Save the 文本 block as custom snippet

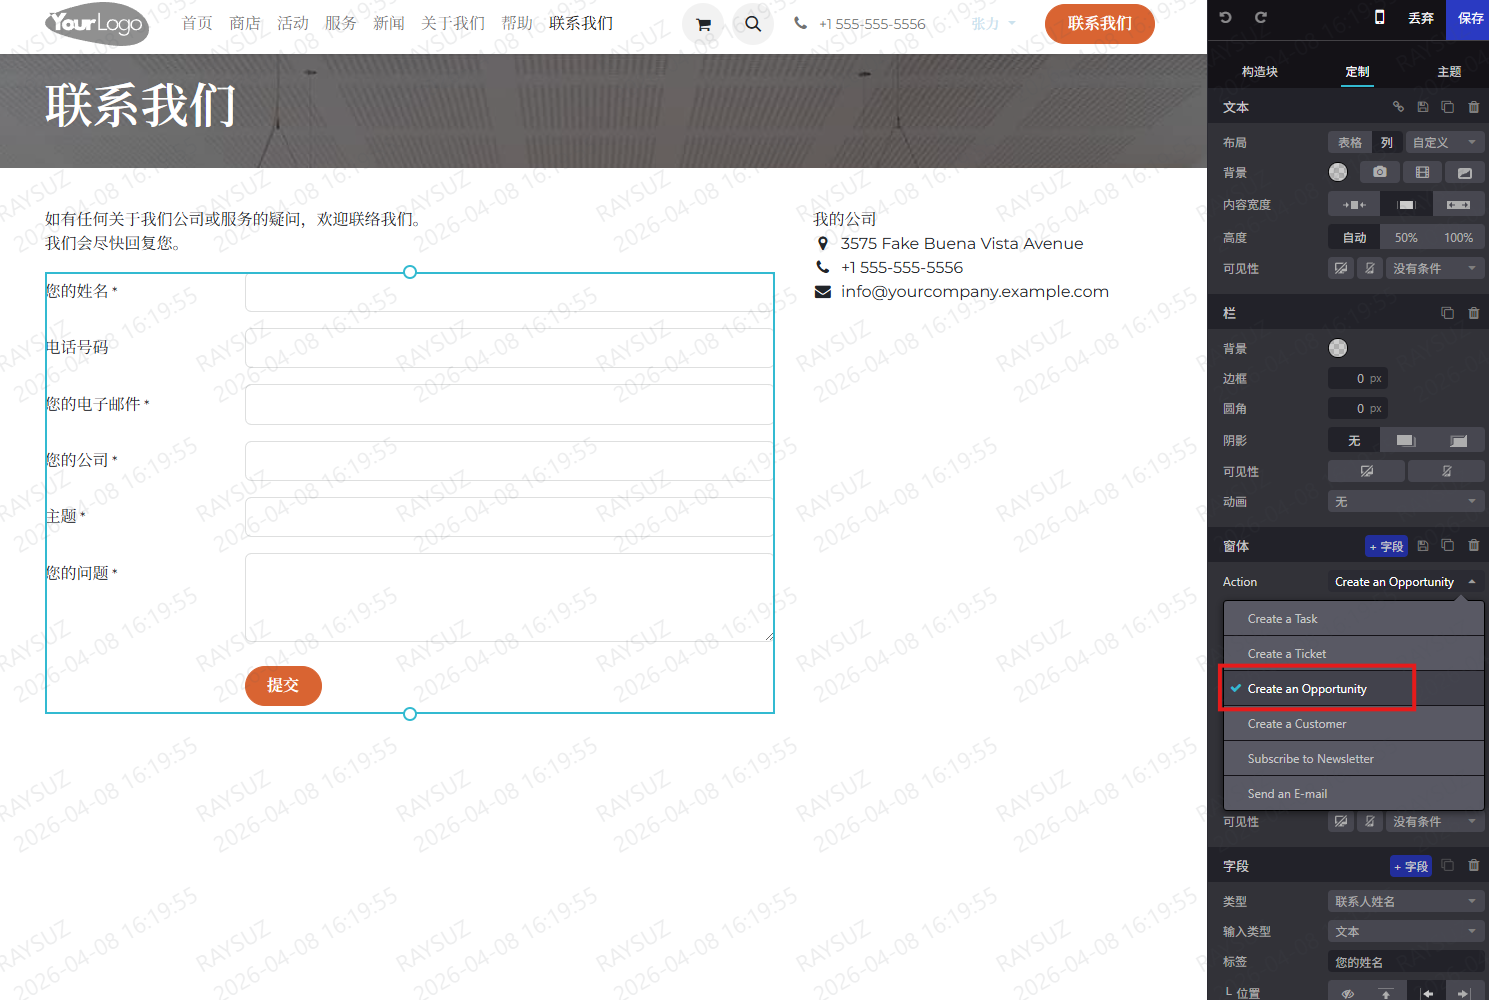[1423, 107]
